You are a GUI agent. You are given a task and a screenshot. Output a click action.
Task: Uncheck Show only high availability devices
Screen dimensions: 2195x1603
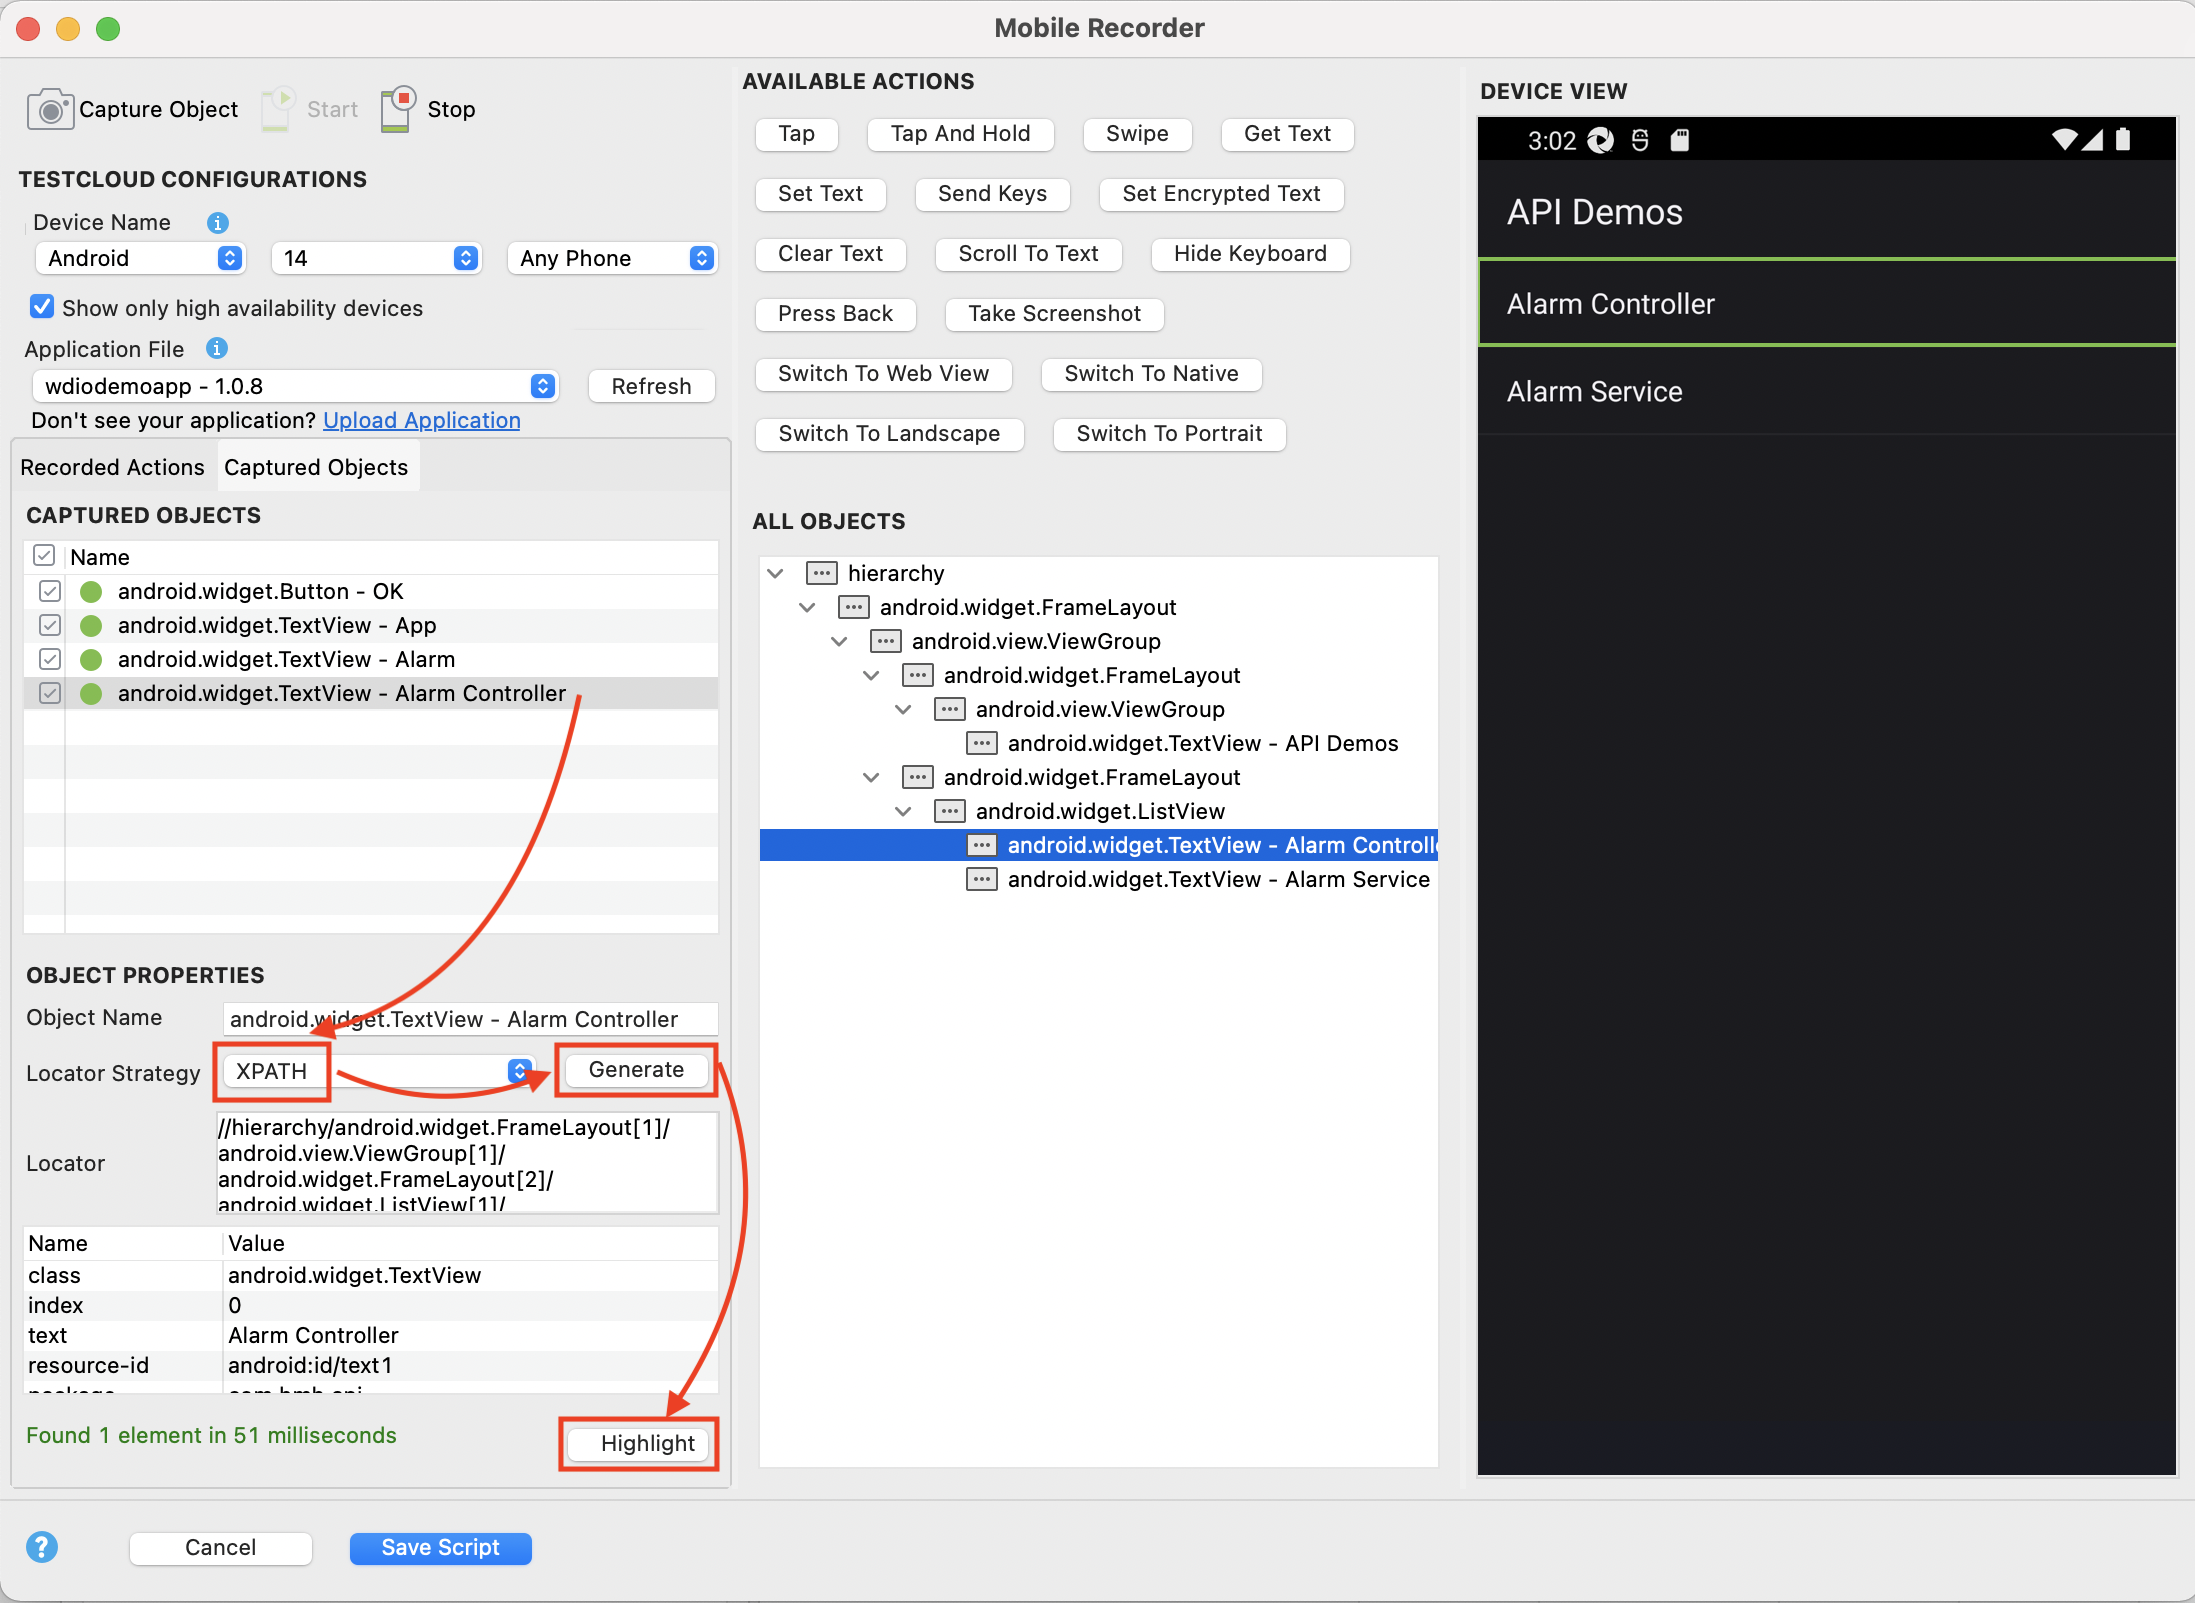coord(42,307)
